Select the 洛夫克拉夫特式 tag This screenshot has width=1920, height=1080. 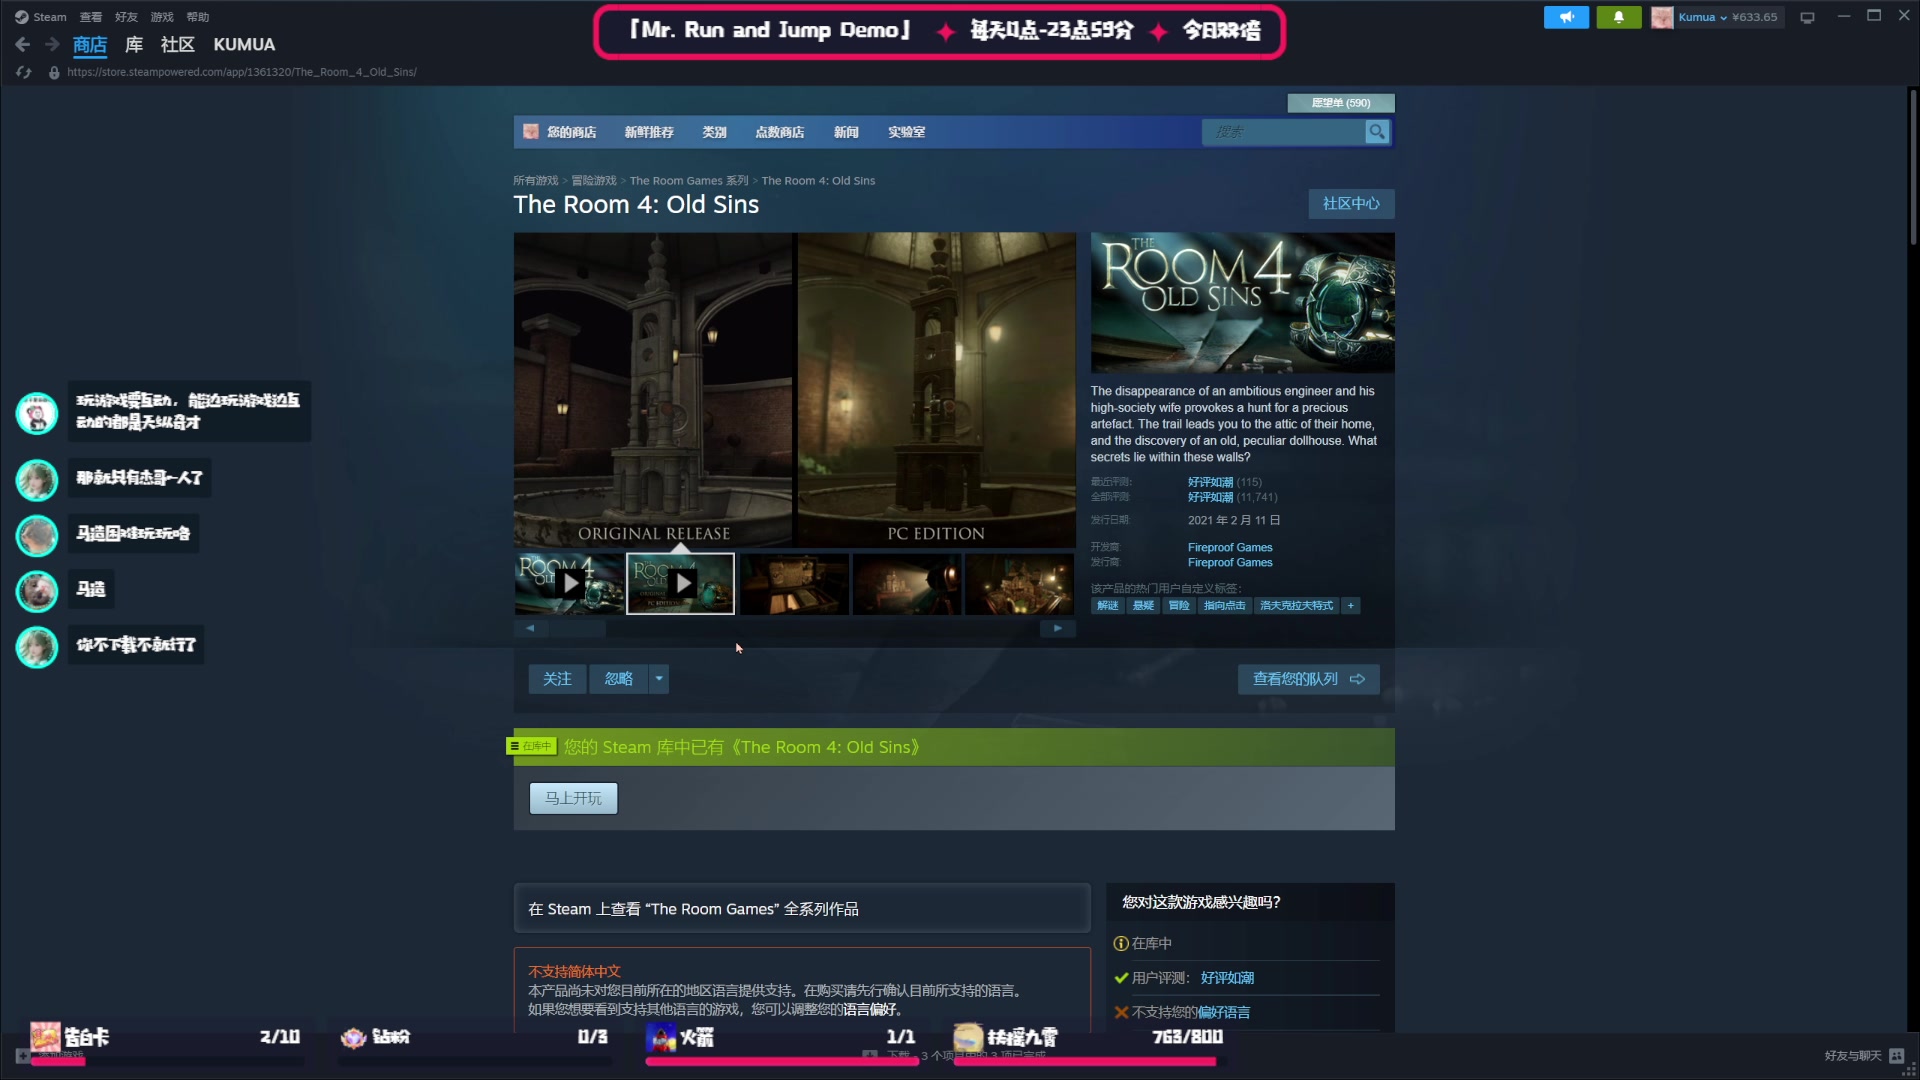[x=1296, y=606]
